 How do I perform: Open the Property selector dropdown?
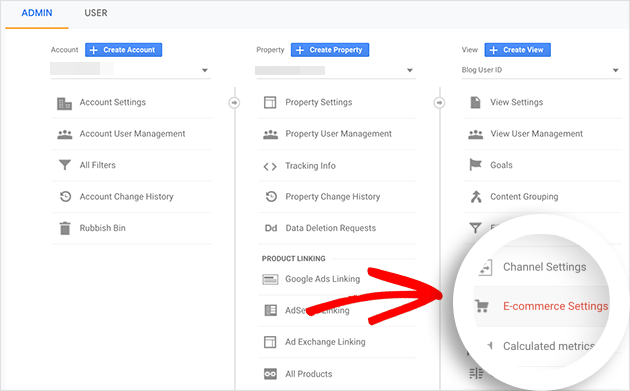coord(336,70)
